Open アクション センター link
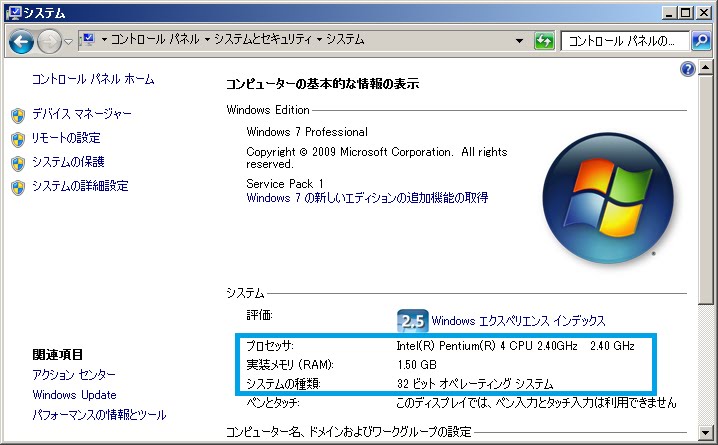This screenshot has width=718, height=445. click(74, 374)
